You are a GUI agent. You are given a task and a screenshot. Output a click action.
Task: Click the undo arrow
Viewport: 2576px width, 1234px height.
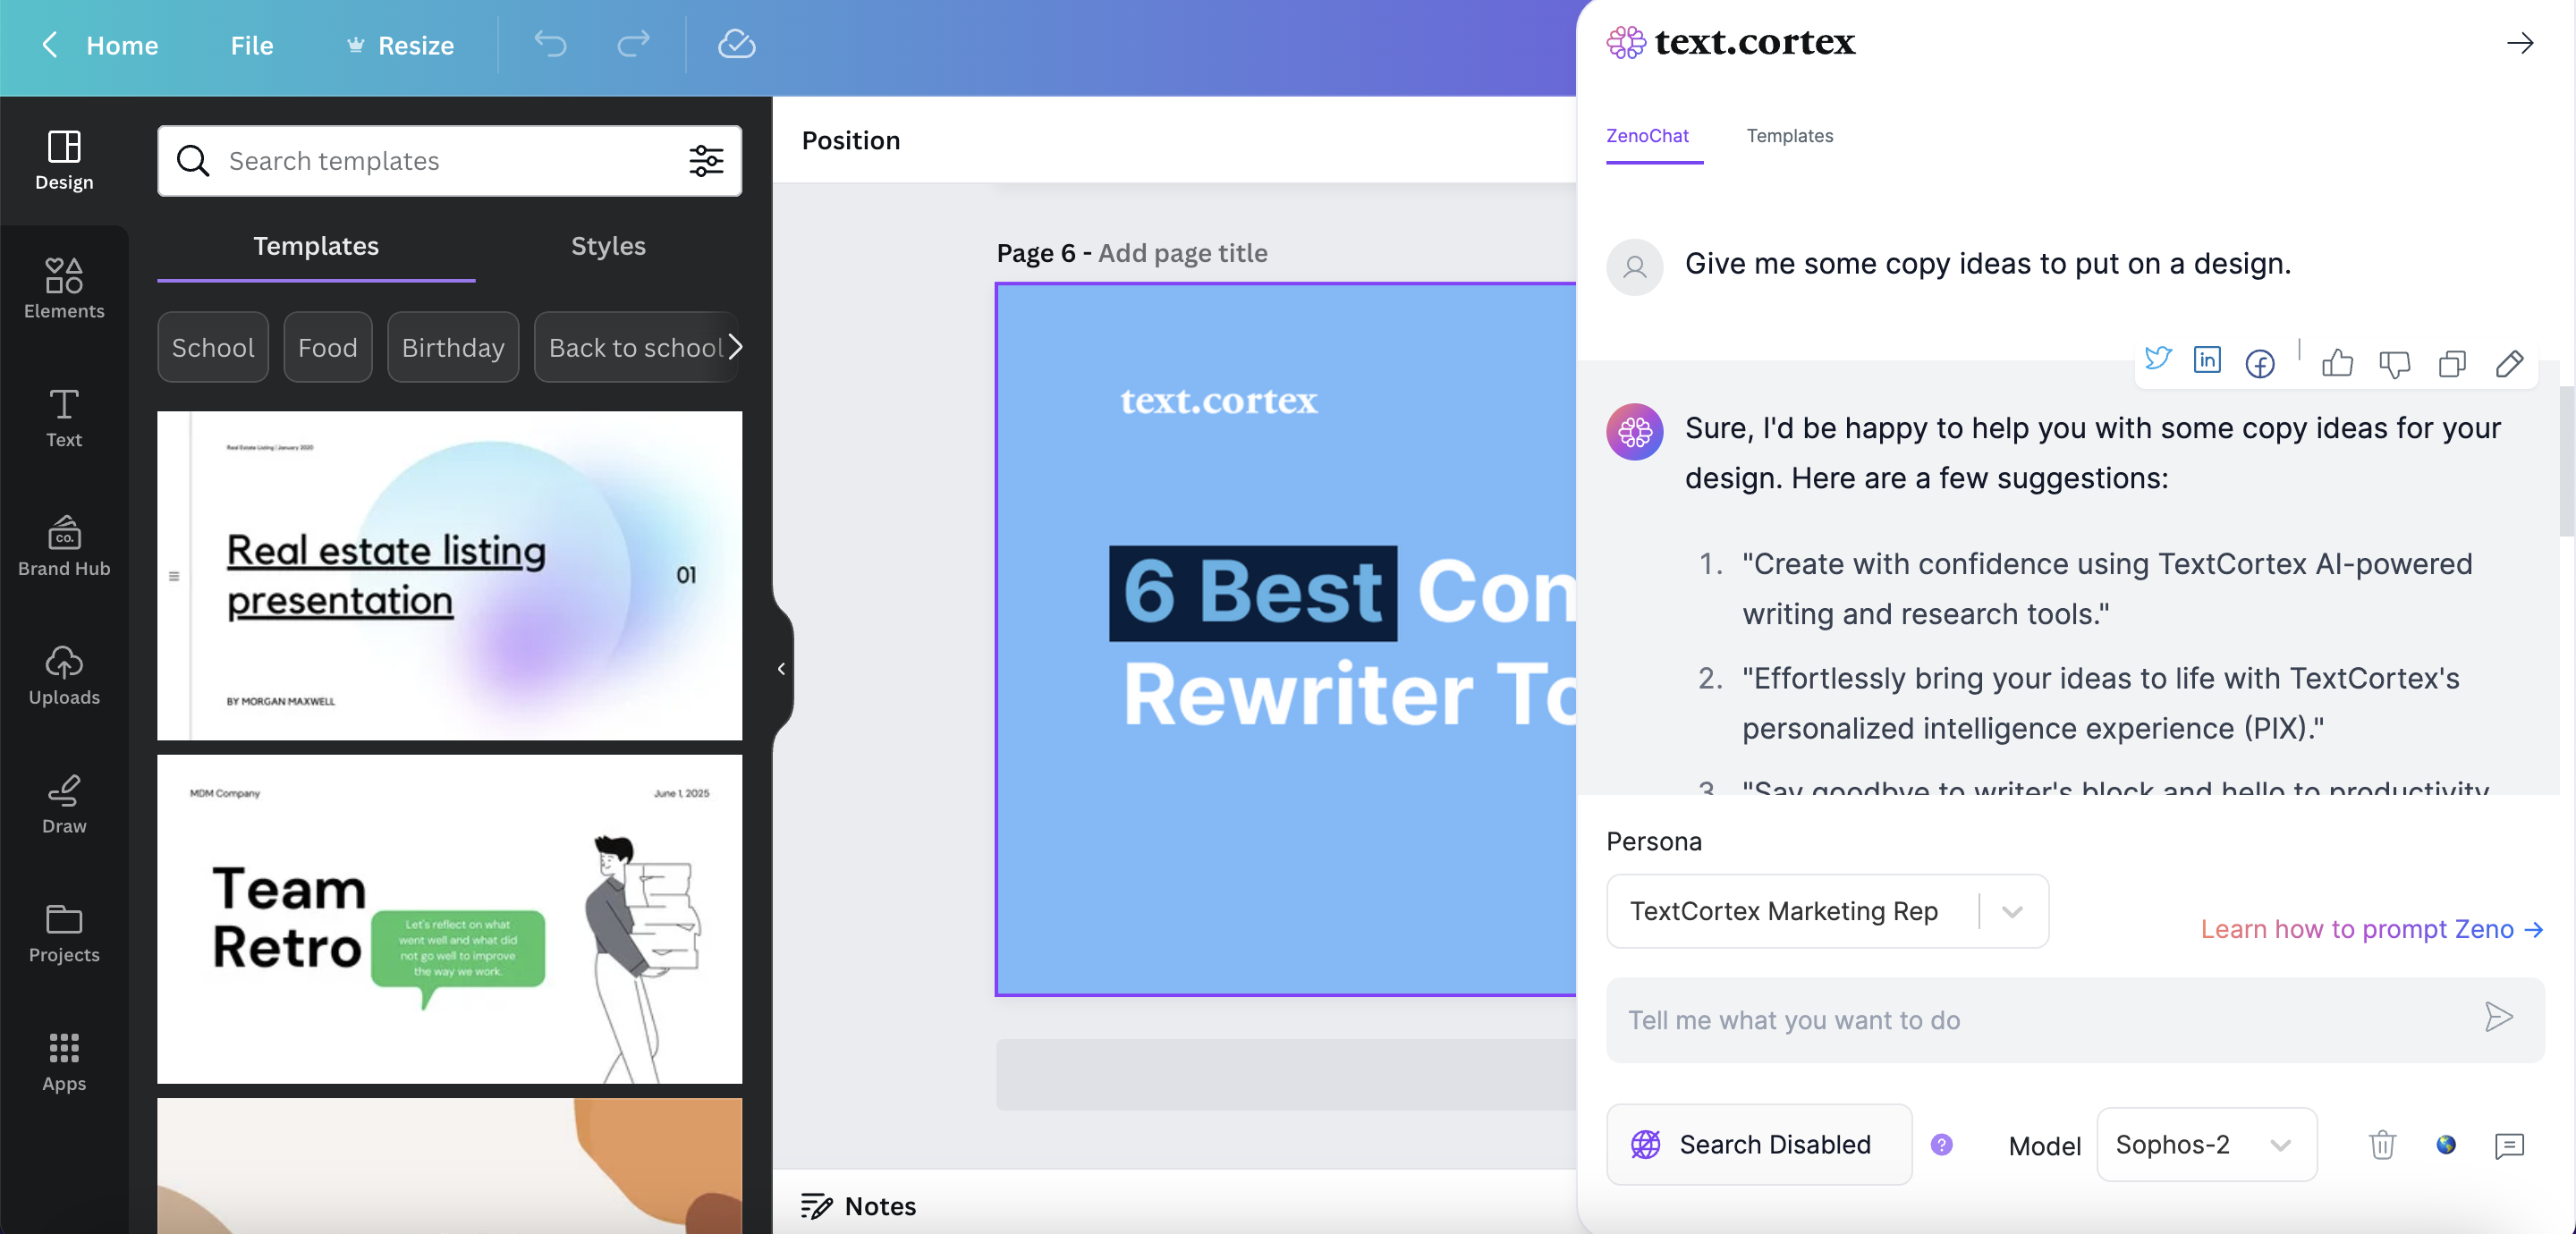click(x=550, y=44)
